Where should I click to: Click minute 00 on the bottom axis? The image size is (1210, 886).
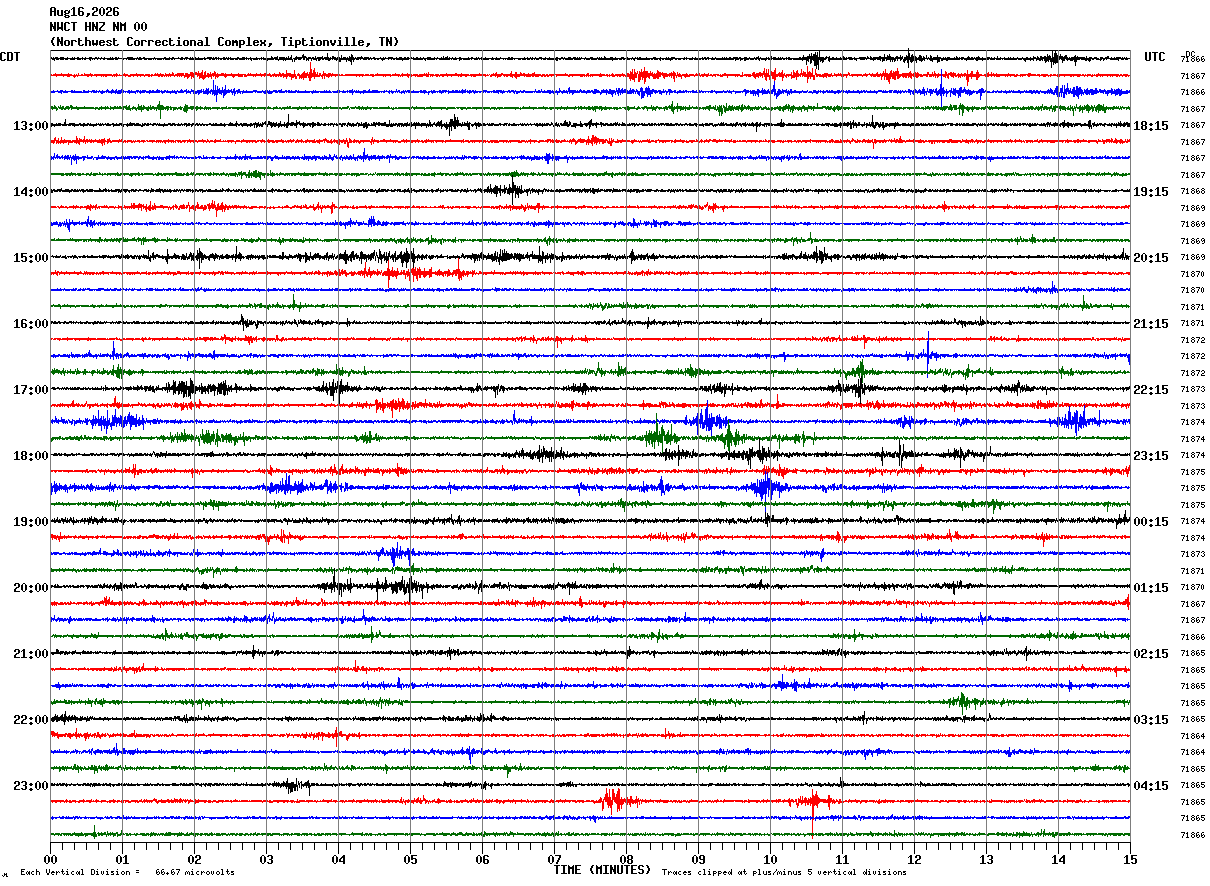(50, 859)
